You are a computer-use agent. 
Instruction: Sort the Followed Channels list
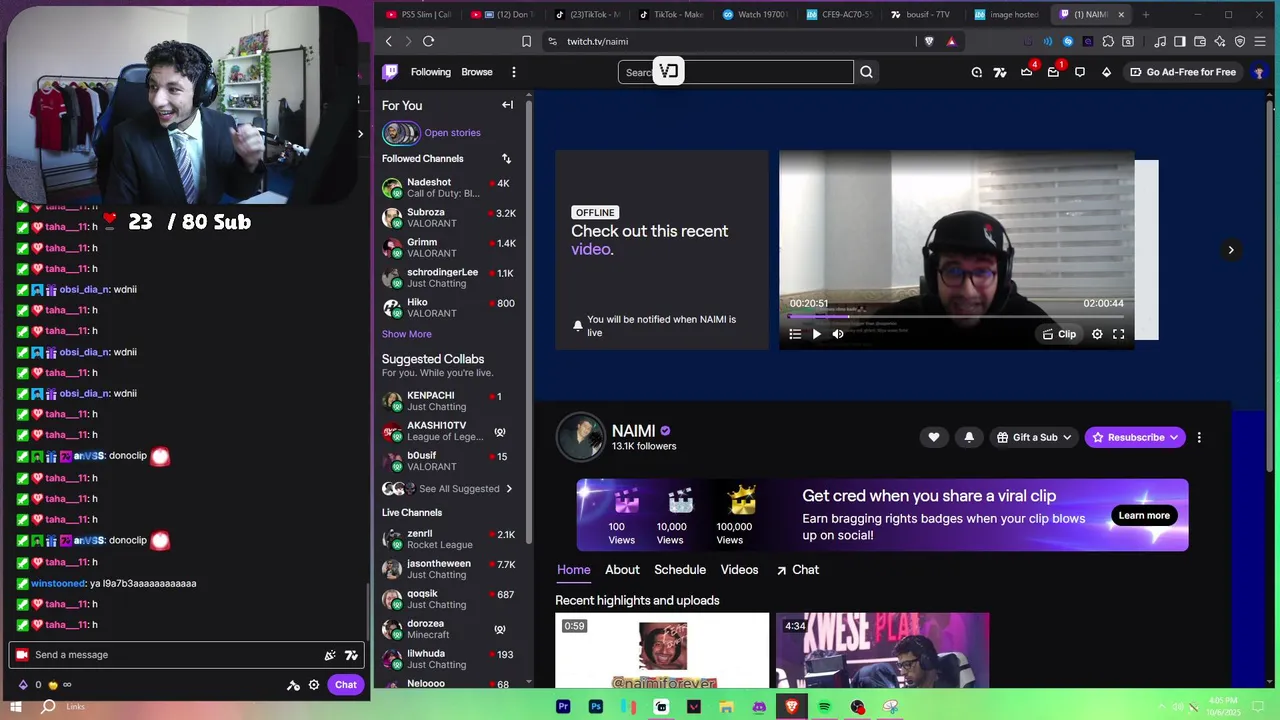[506, 159]
